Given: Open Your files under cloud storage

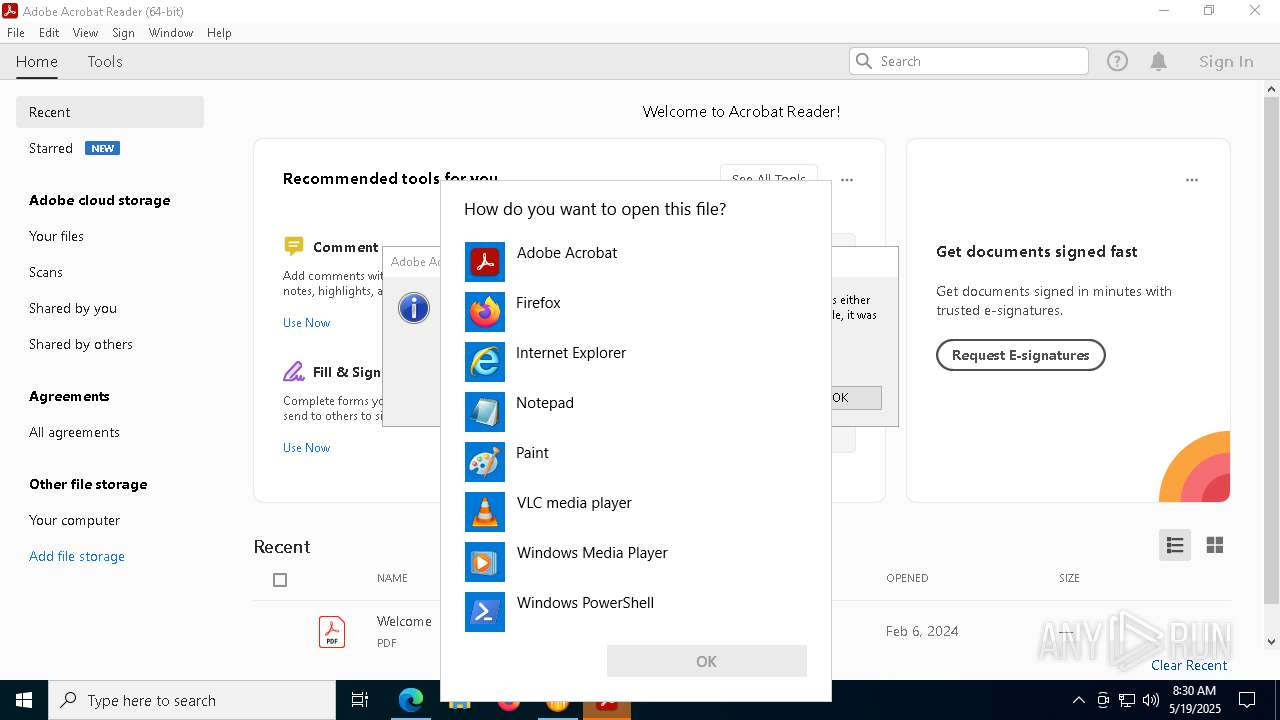Looking at the screenshot, I should click(56, 236).
